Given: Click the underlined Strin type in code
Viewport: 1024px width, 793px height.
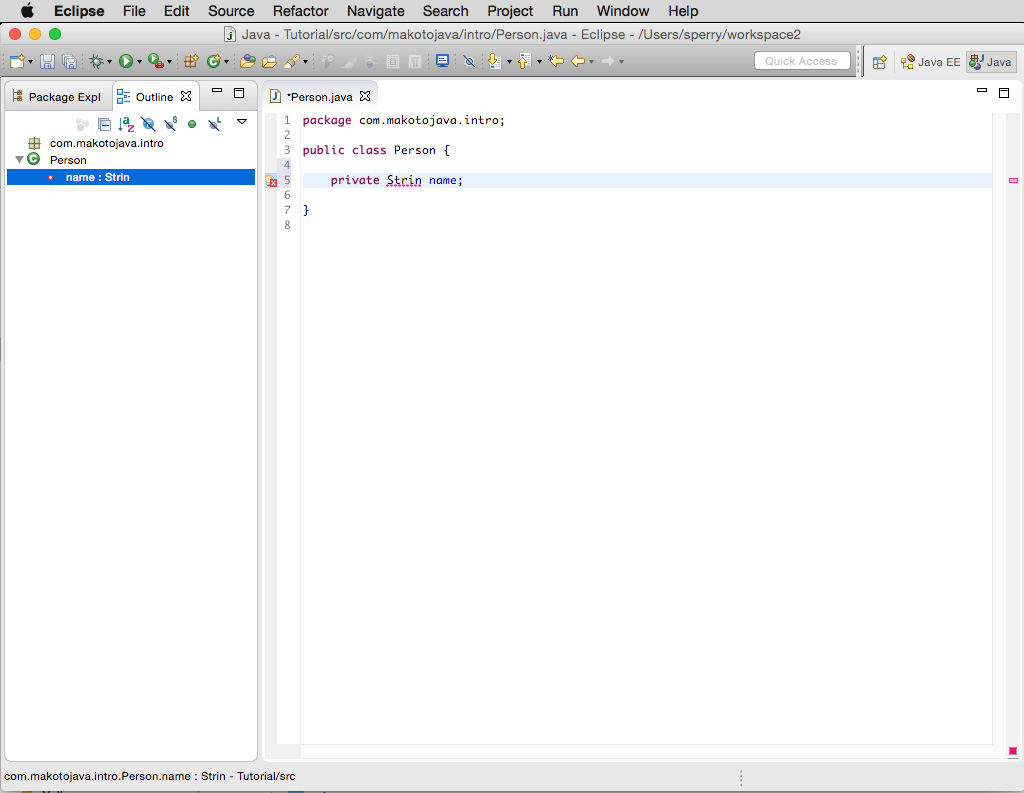Looking at the screenshot, I should 404,180.
